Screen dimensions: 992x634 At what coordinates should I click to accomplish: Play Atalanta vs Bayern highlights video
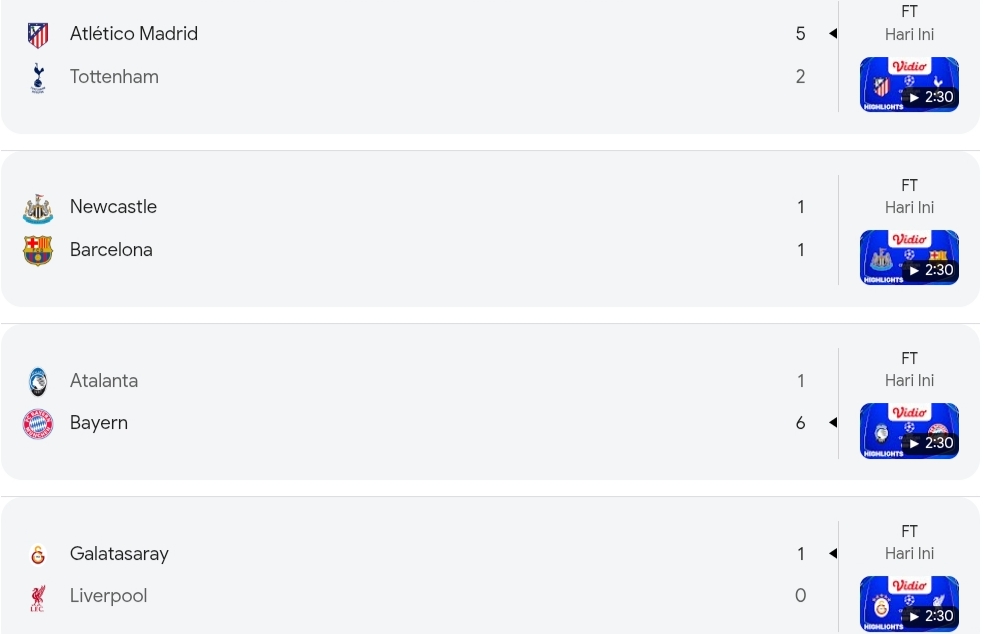pos(909,430)
